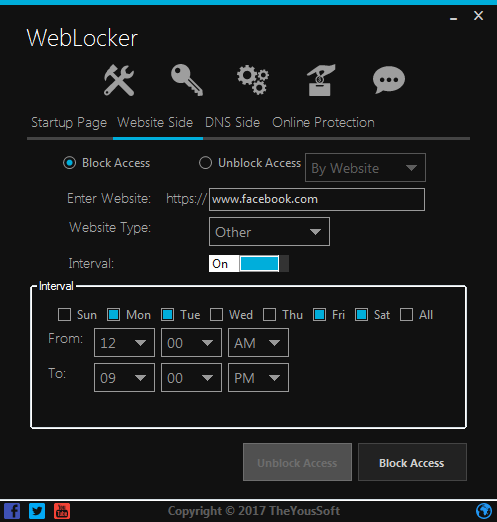Open the hammer and wrench tools icon
This screenshot has height=522, width=497.
pos(119,80)
